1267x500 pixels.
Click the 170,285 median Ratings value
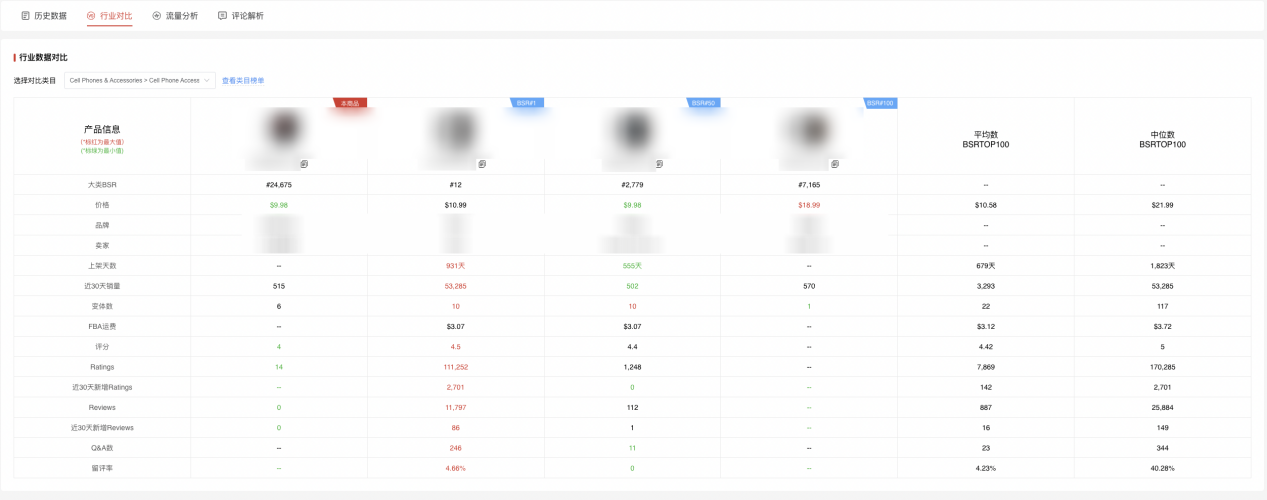1162,367
